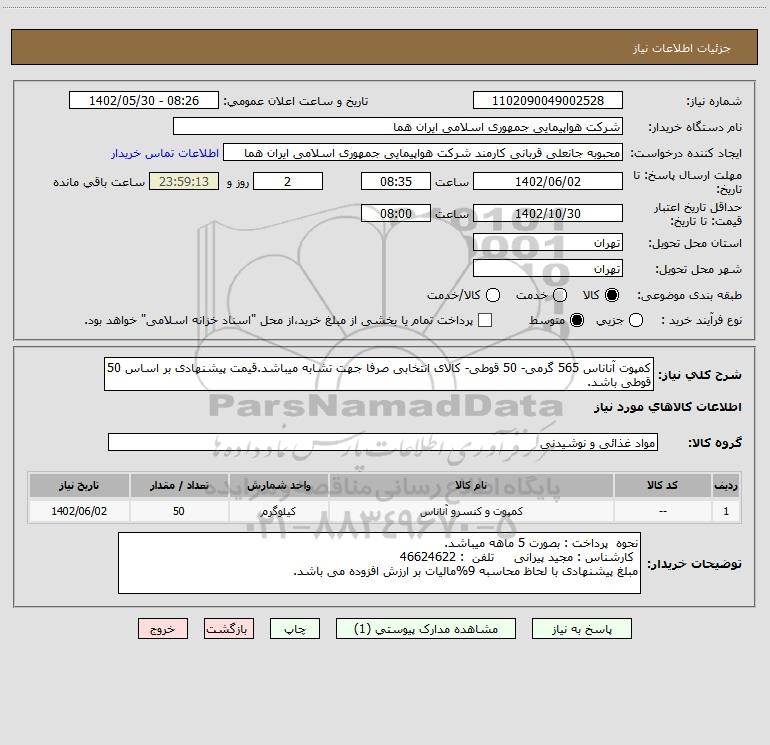Click the اطلاعات کالاهای مورد نیاز heading
The width and height of the screenshot is (770, 745).
[668, 407]
